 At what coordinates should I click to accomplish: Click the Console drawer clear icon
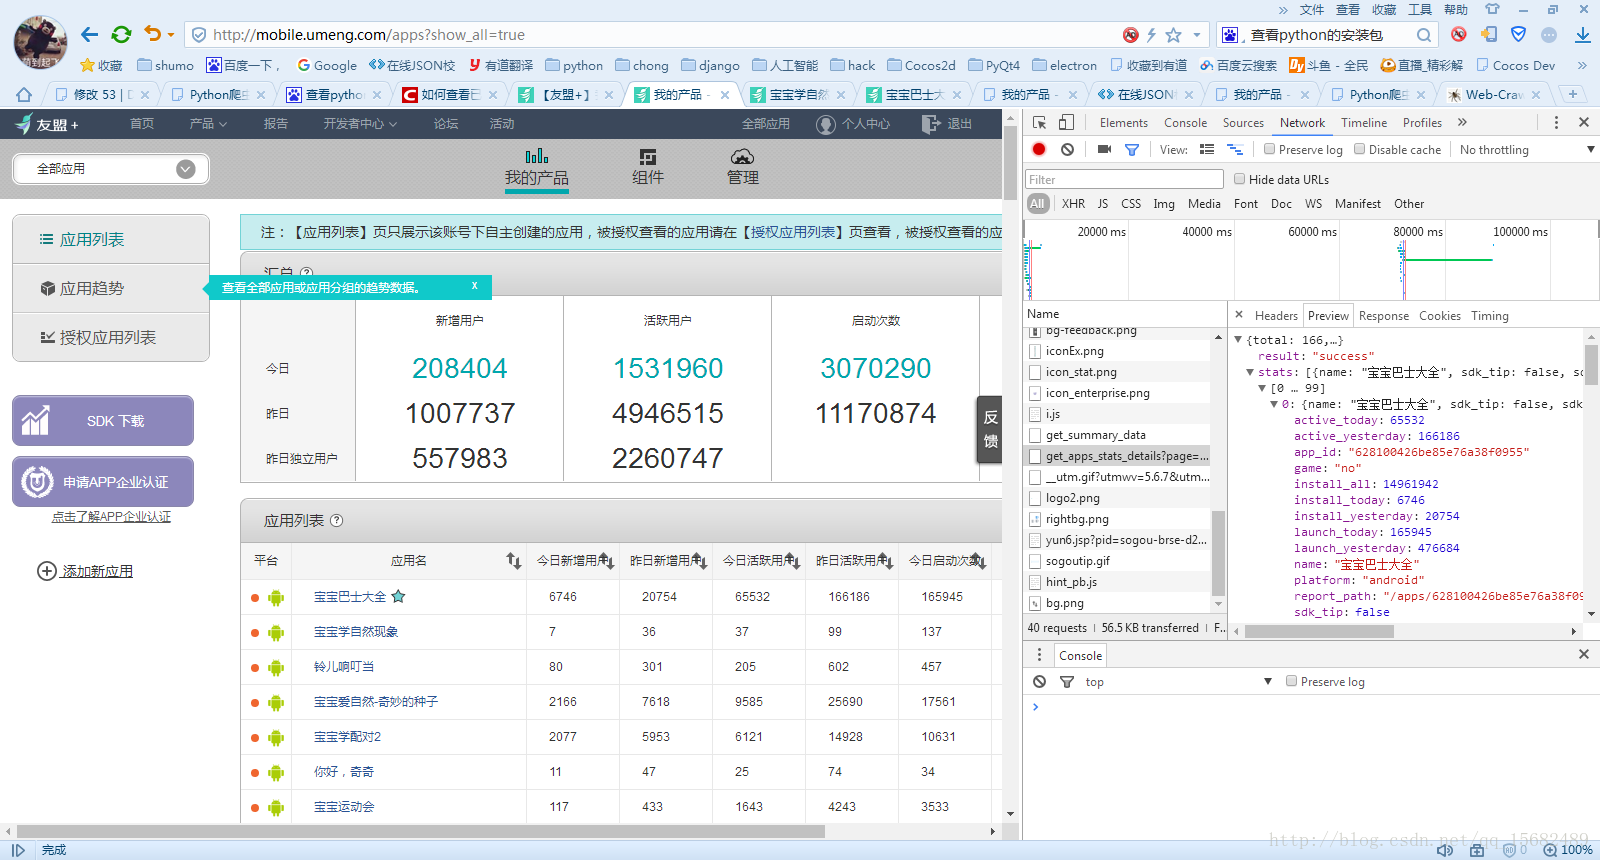click(1040, 681)
